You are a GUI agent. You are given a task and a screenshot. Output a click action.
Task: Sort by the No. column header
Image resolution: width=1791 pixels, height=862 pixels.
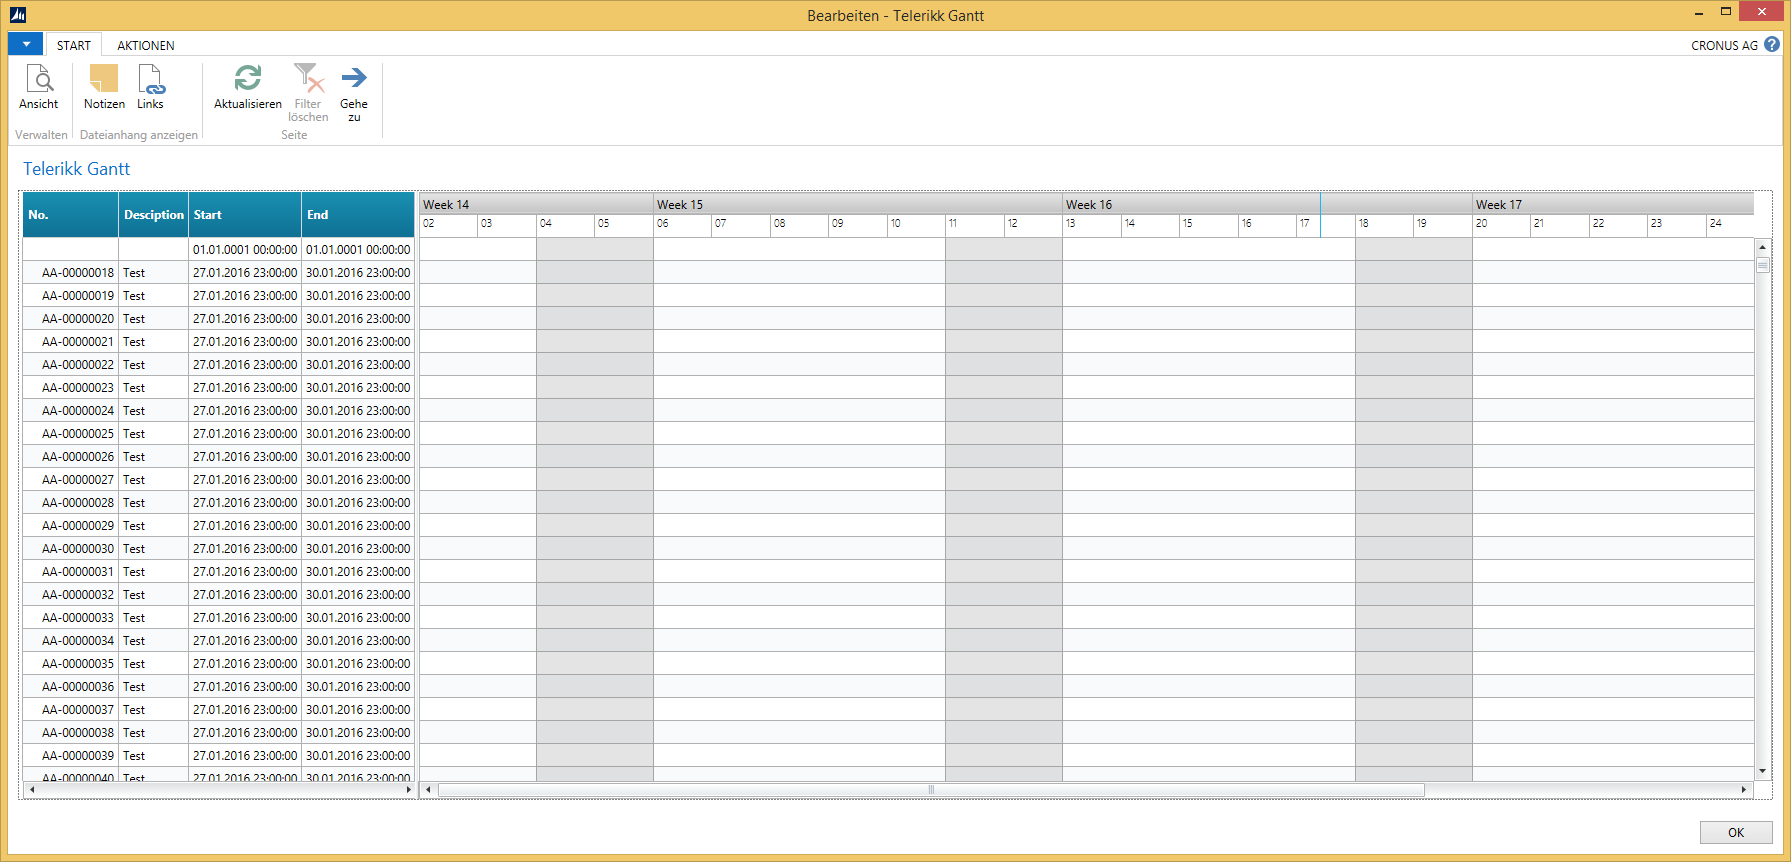pyautogui.click(x=70, y=215)
